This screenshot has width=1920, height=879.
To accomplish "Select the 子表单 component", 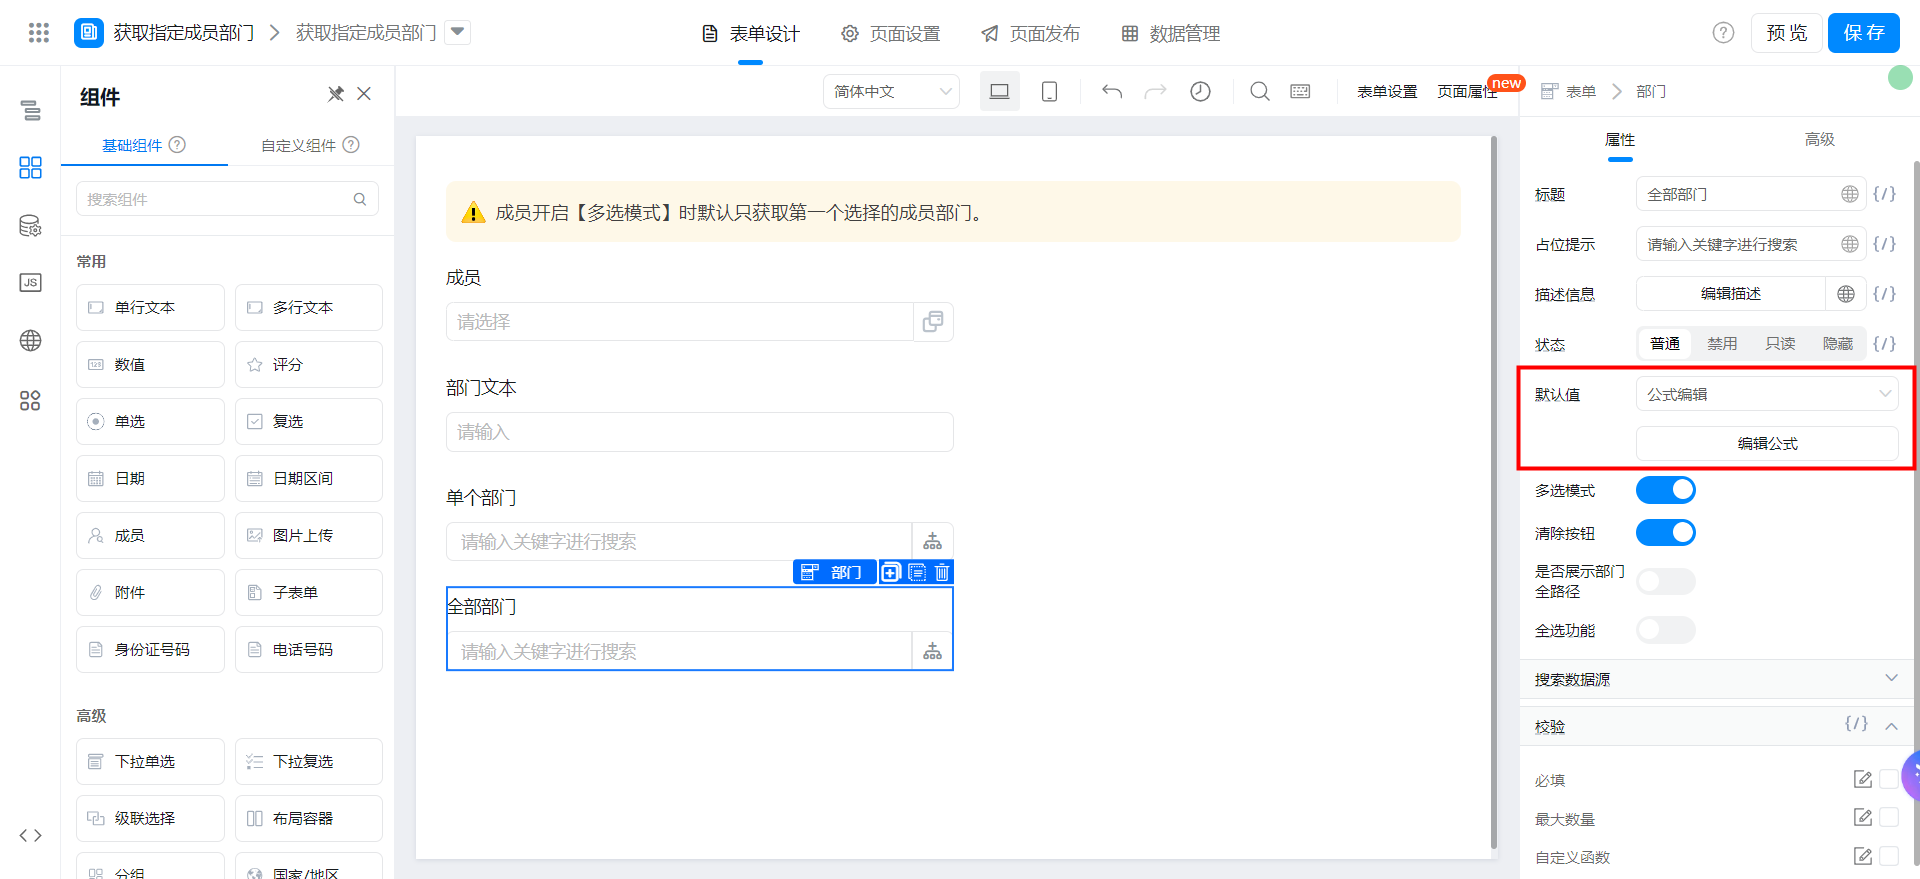I will point(309,592).
